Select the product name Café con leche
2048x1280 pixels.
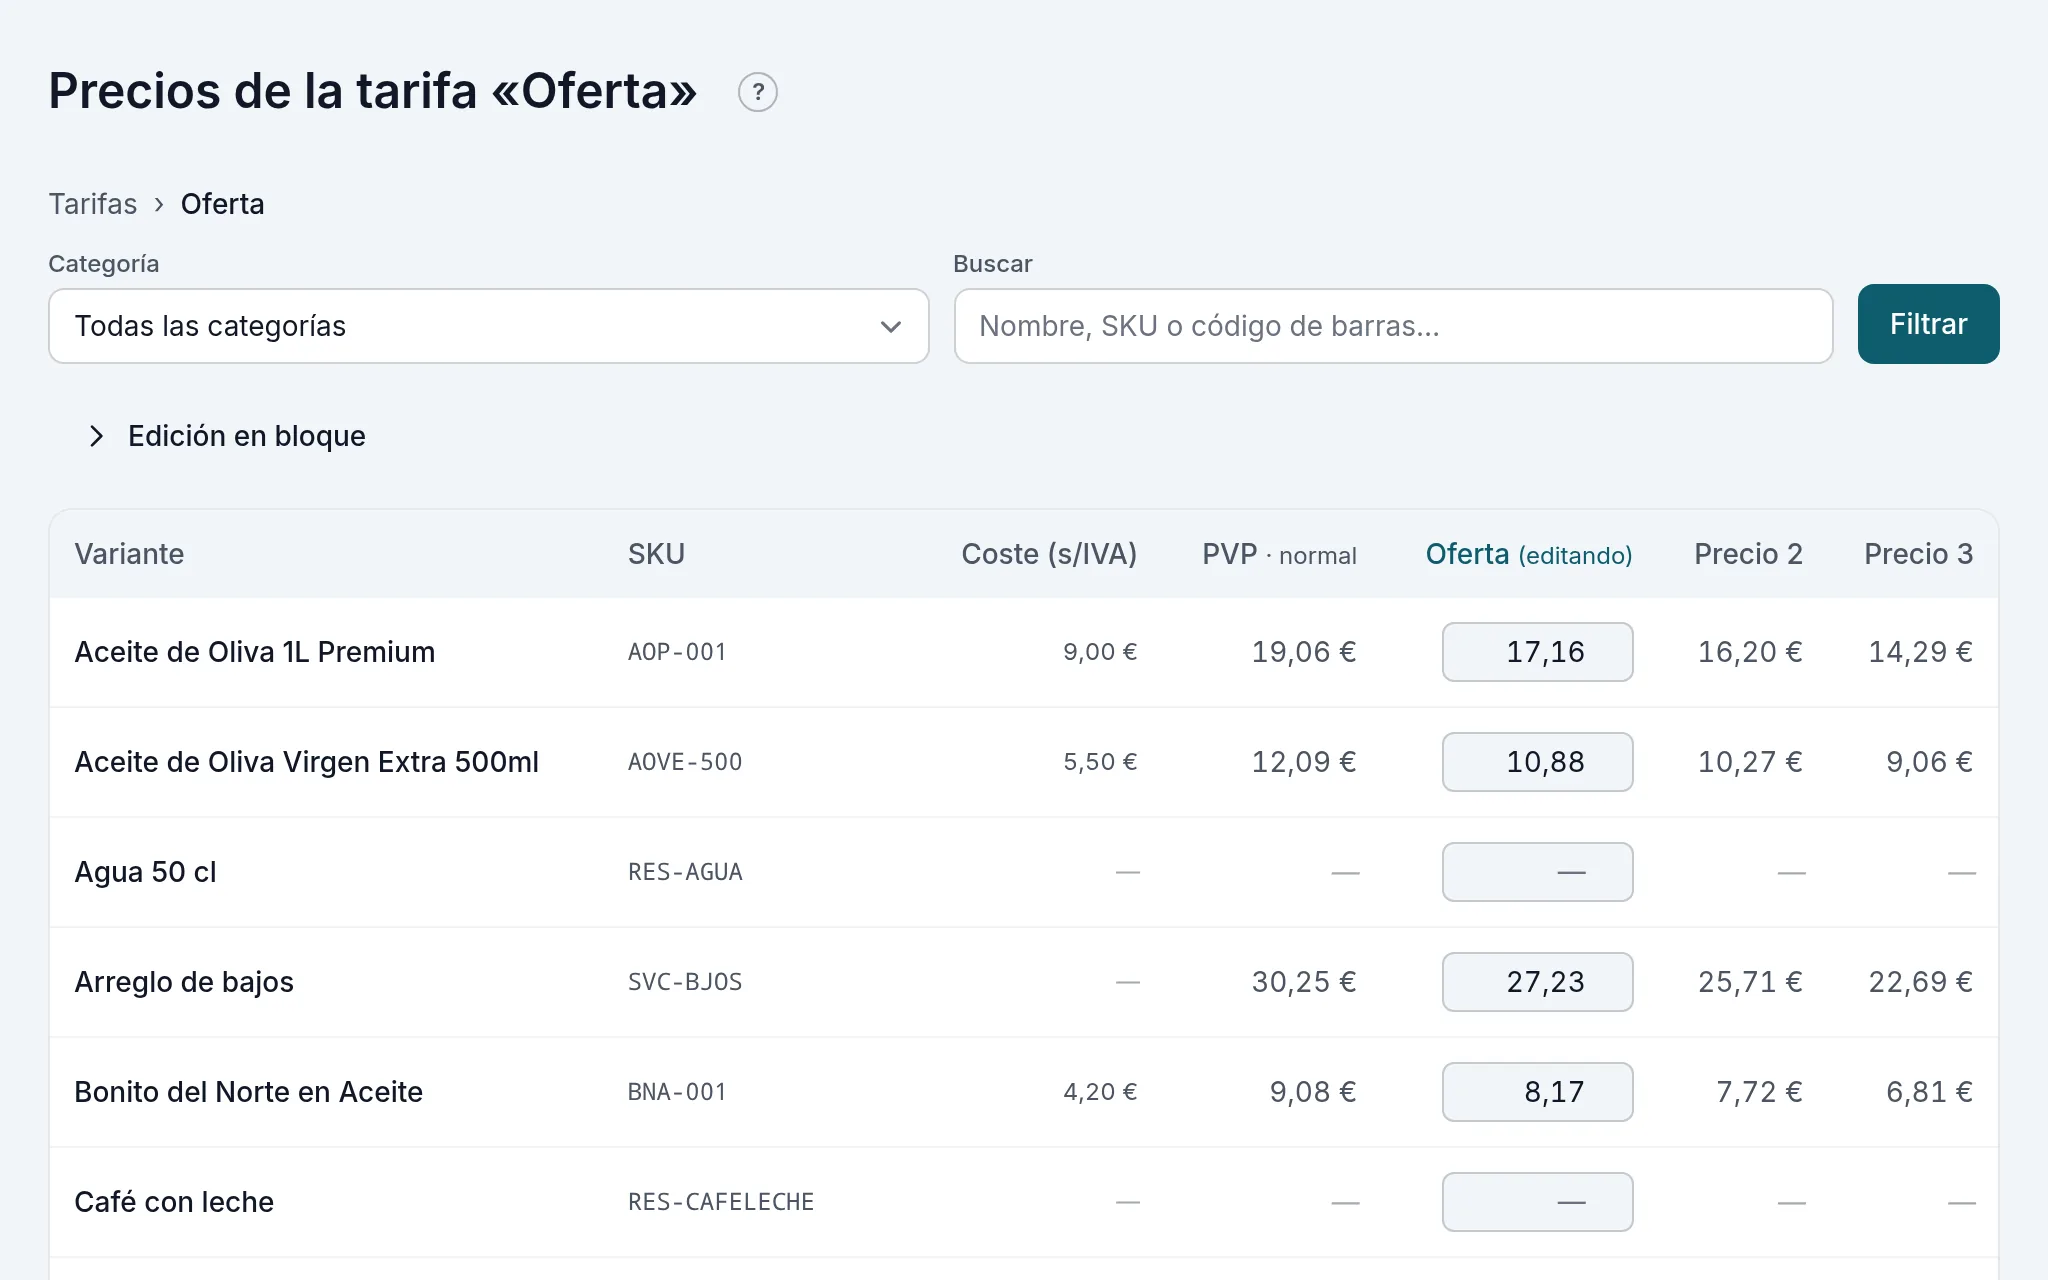click(174, 1202)
